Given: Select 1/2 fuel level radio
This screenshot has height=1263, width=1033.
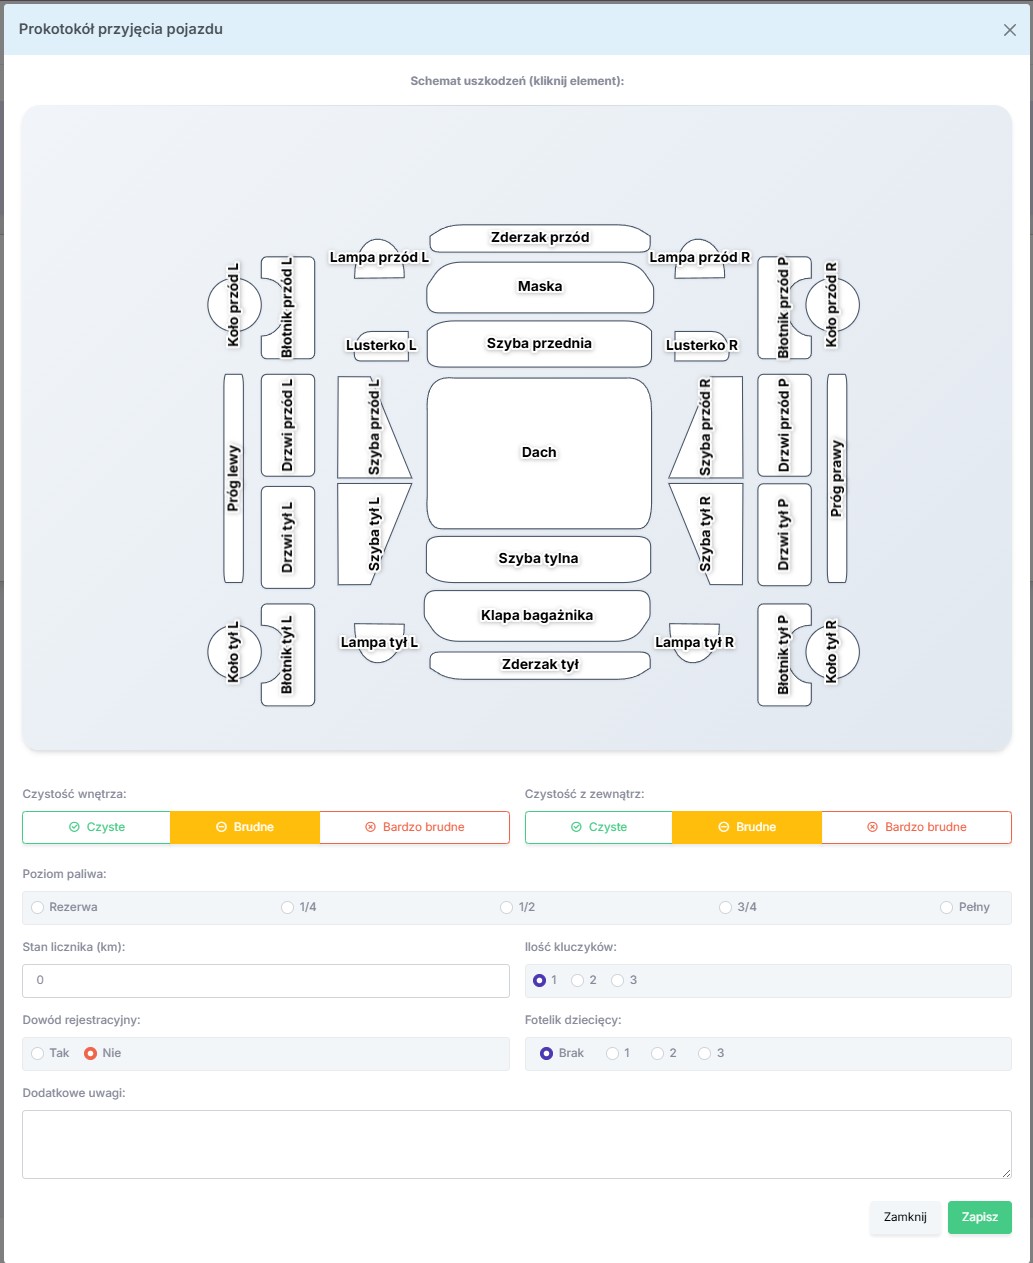Looking at the screenshot, I should (x=507, y=907).
